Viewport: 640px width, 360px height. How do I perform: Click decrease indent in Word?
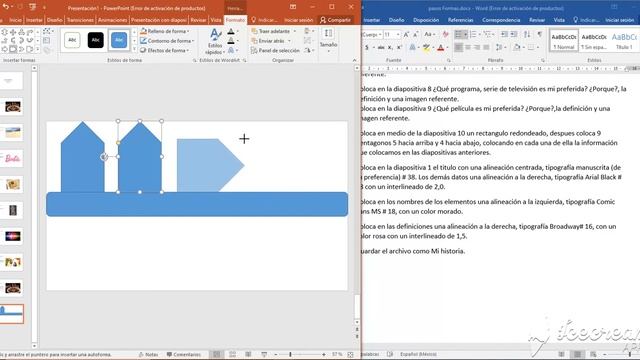click(504, 34)
